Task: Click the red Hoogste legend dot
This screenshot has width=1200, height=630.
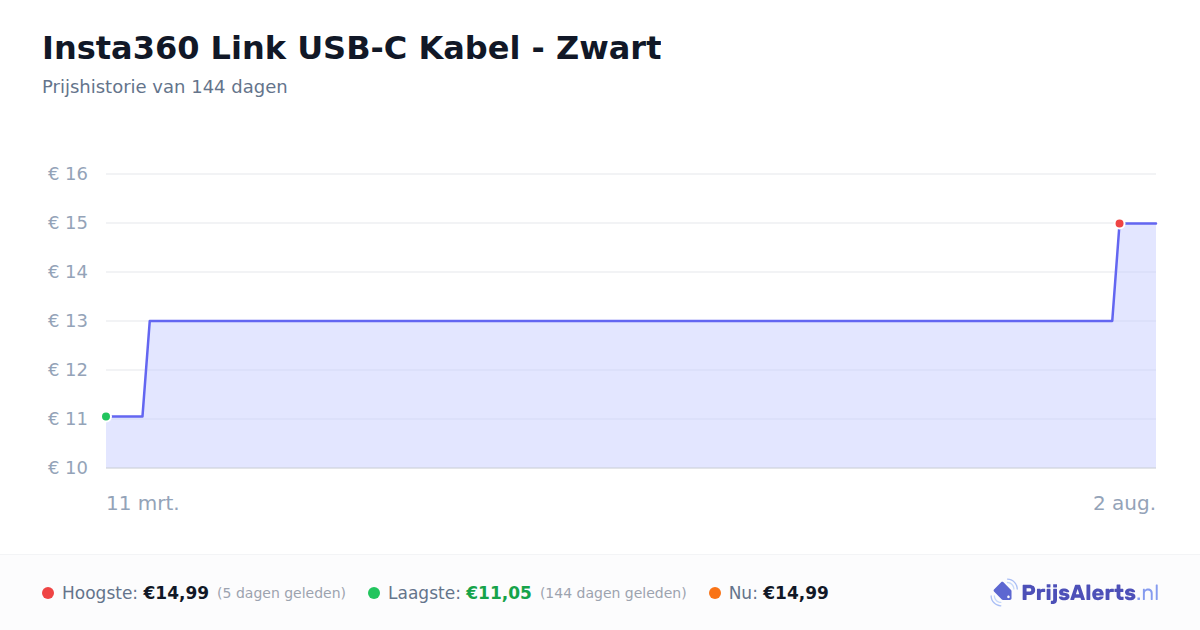Action: (48, 593)
